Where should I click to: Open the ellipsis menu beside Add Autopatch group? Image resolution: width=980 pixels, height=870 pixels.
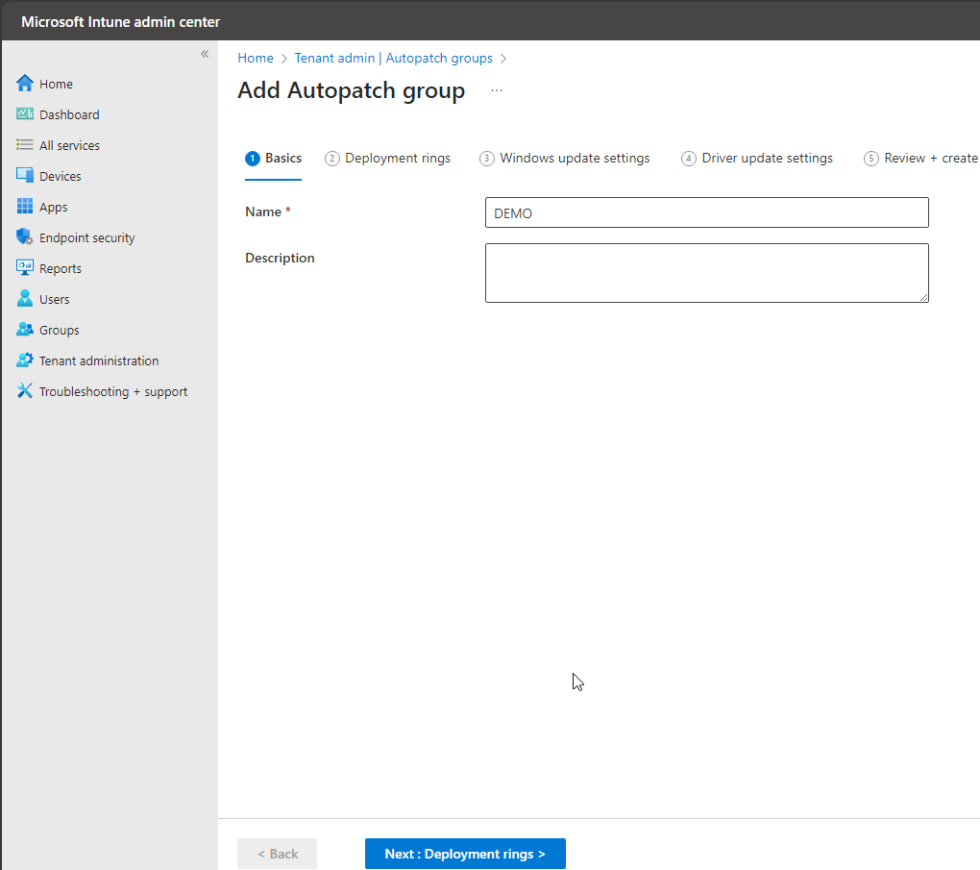click(x=497, y=91)
